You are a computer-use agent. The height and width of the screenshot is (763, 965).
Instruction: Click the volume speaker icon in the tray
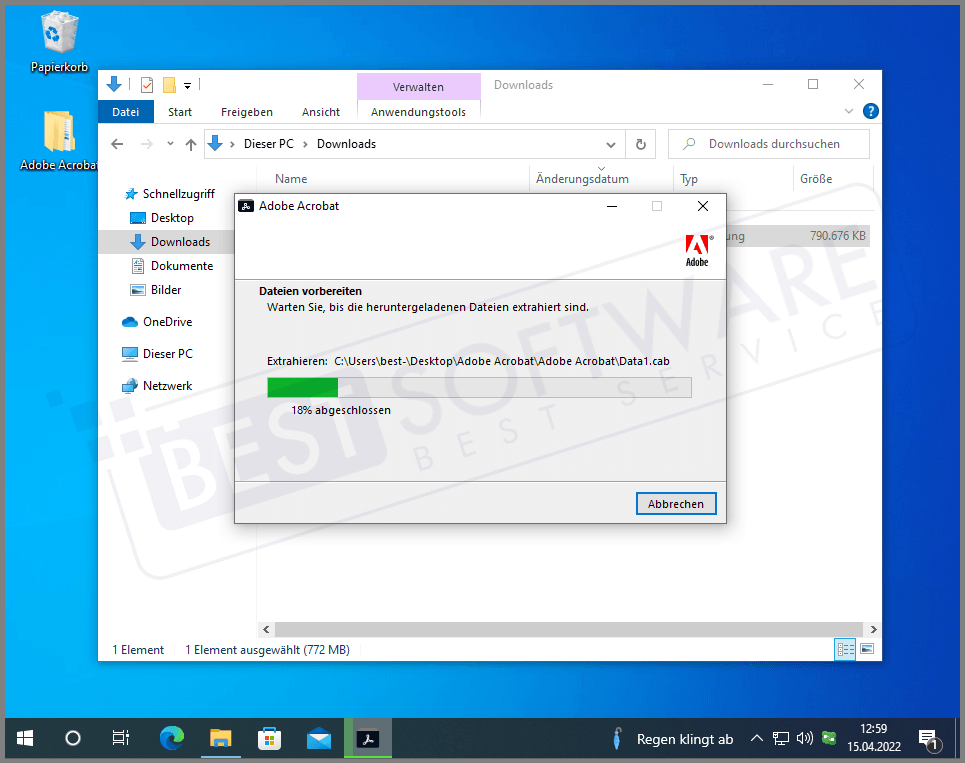coord(805,738)
